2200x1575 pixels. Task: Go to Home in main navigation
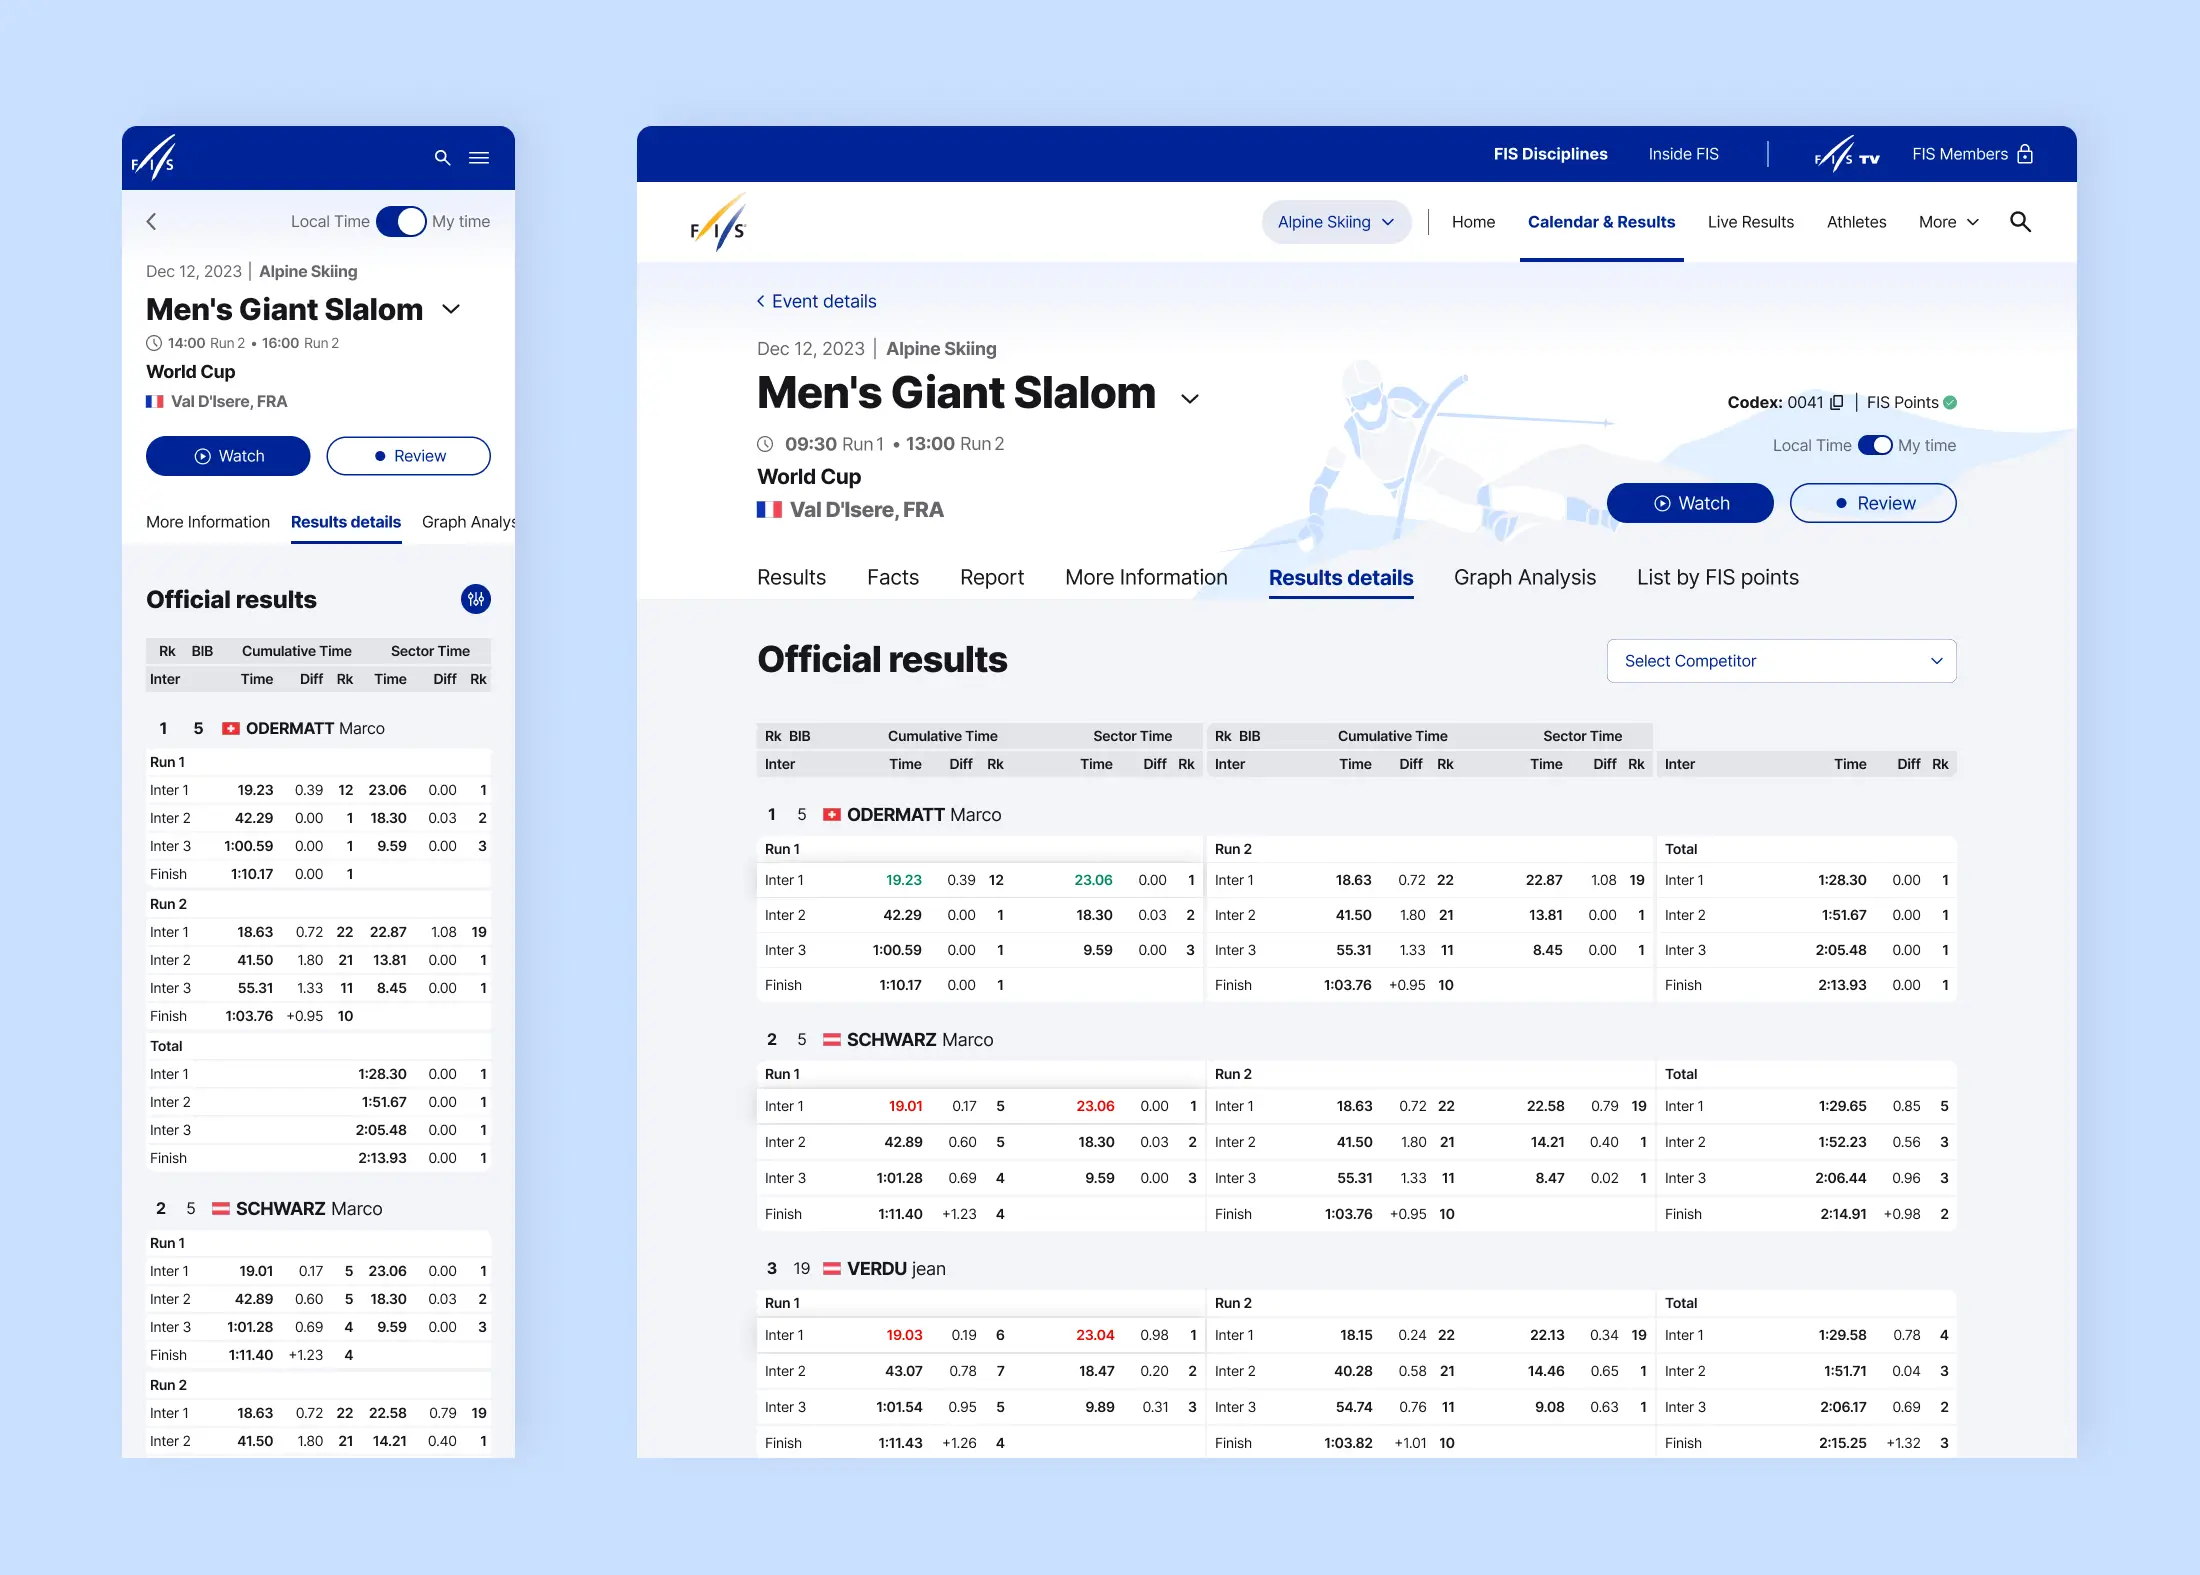1473,222
